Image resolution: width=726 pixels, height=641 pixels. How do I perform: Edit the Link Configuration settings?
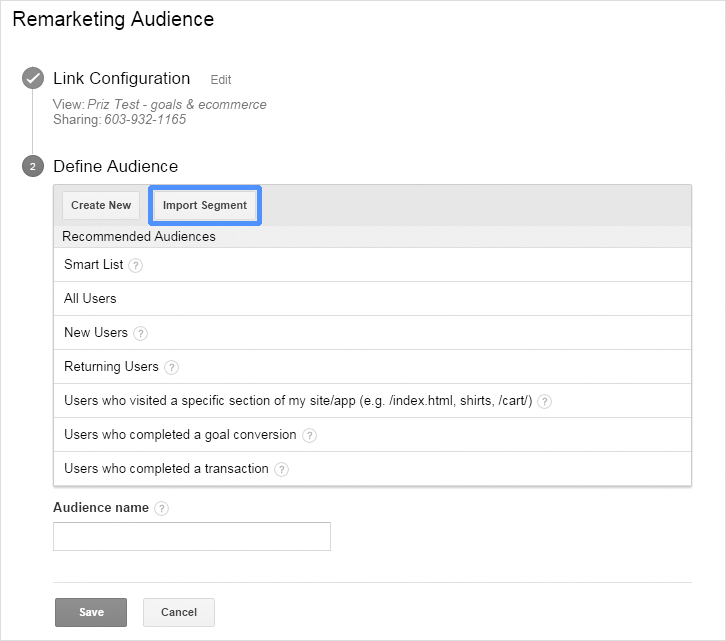coord(220,80)
